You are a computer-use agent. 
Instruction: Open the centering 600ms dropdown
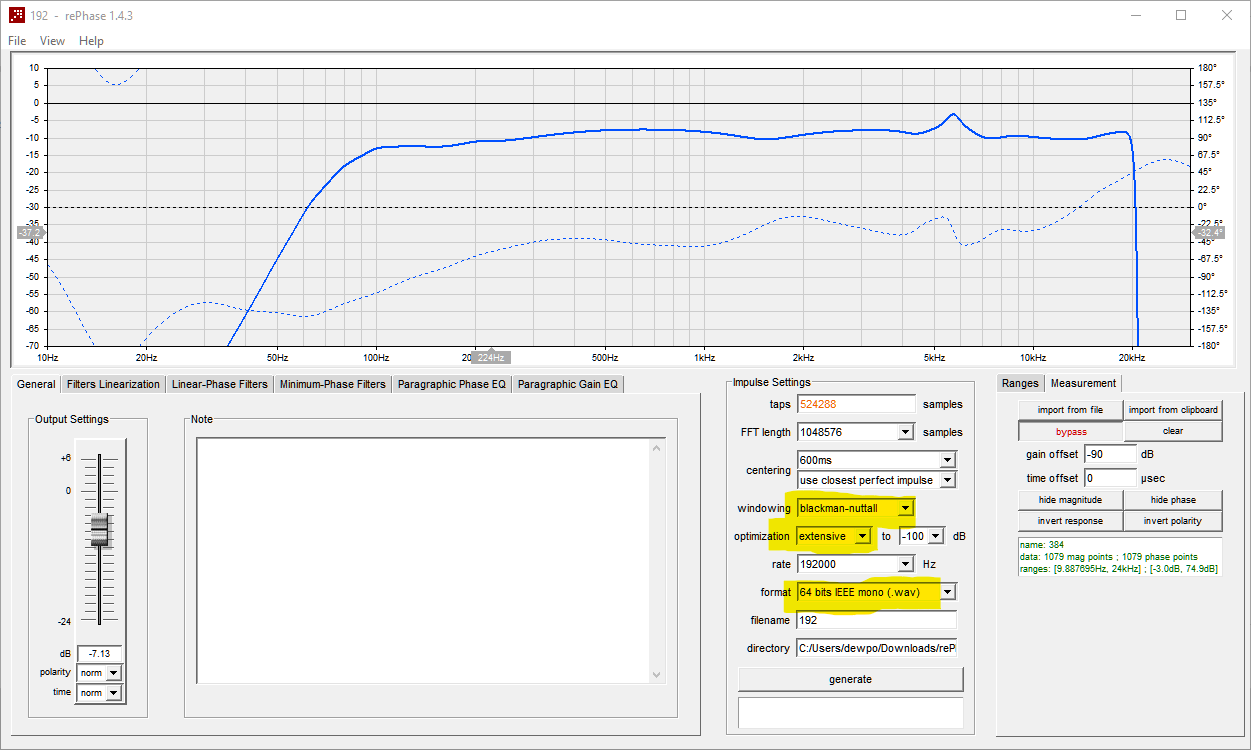pyautogui.click(x=877, y=460)
